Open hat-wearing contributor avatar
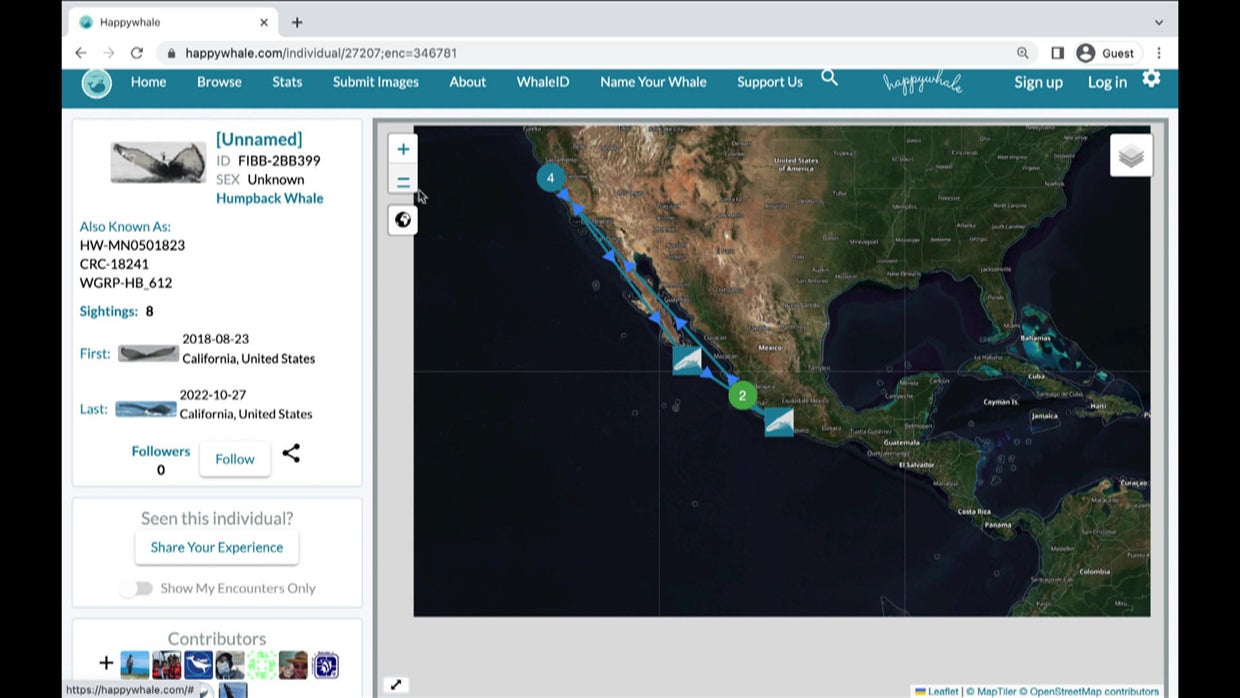This screenshot has width=1240, height=698. [x=293, y=665]
